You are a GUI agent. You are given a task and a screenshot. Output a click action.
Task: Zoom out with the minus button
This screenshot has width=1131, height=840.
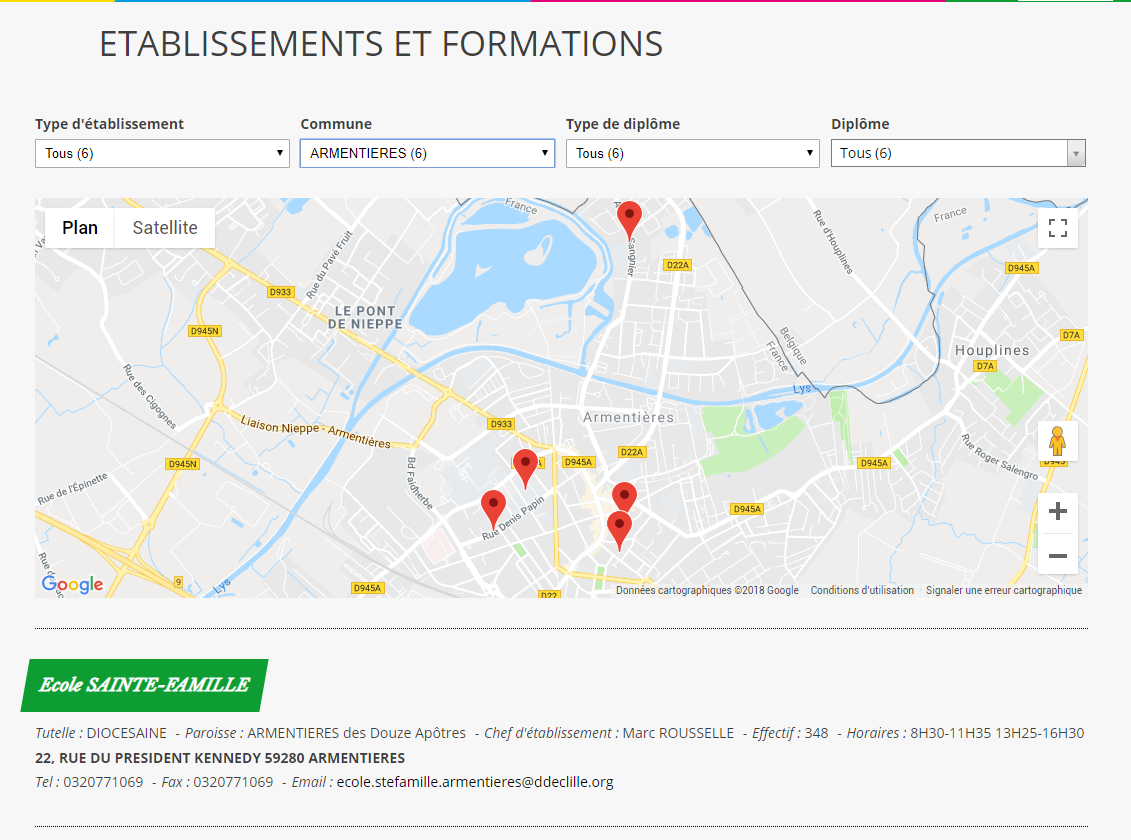click(1057, 555)
